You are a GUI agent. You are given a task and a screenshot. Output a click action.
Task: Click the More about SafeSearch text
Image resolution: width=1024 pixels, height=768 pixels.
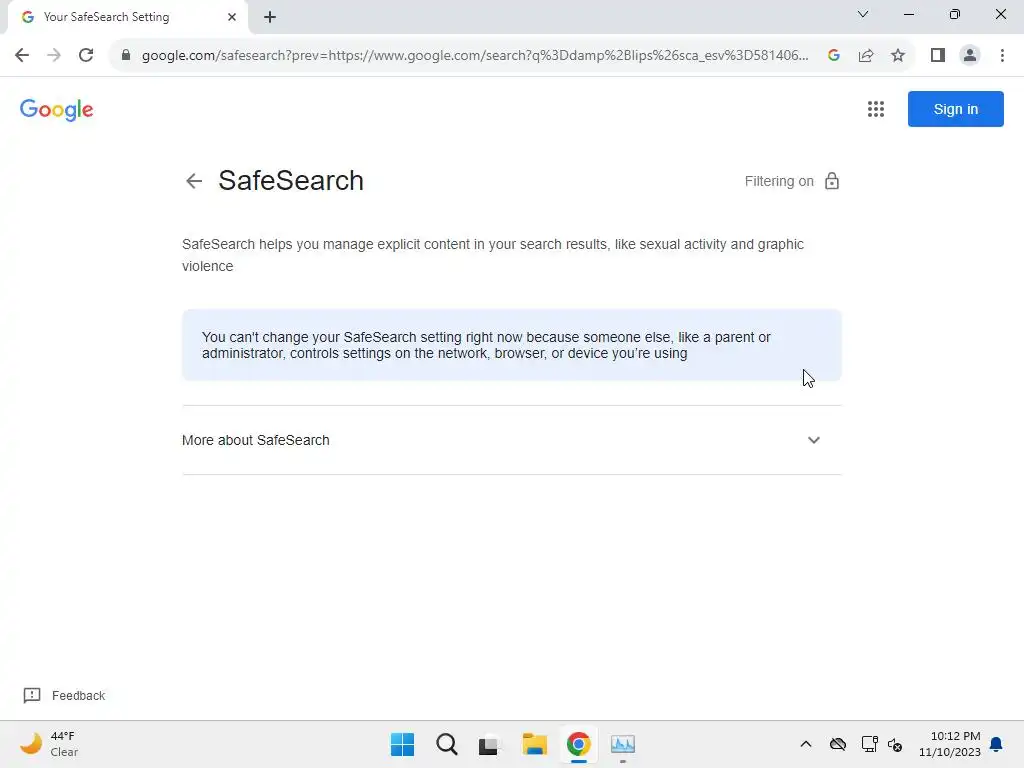tap(255, 440)
